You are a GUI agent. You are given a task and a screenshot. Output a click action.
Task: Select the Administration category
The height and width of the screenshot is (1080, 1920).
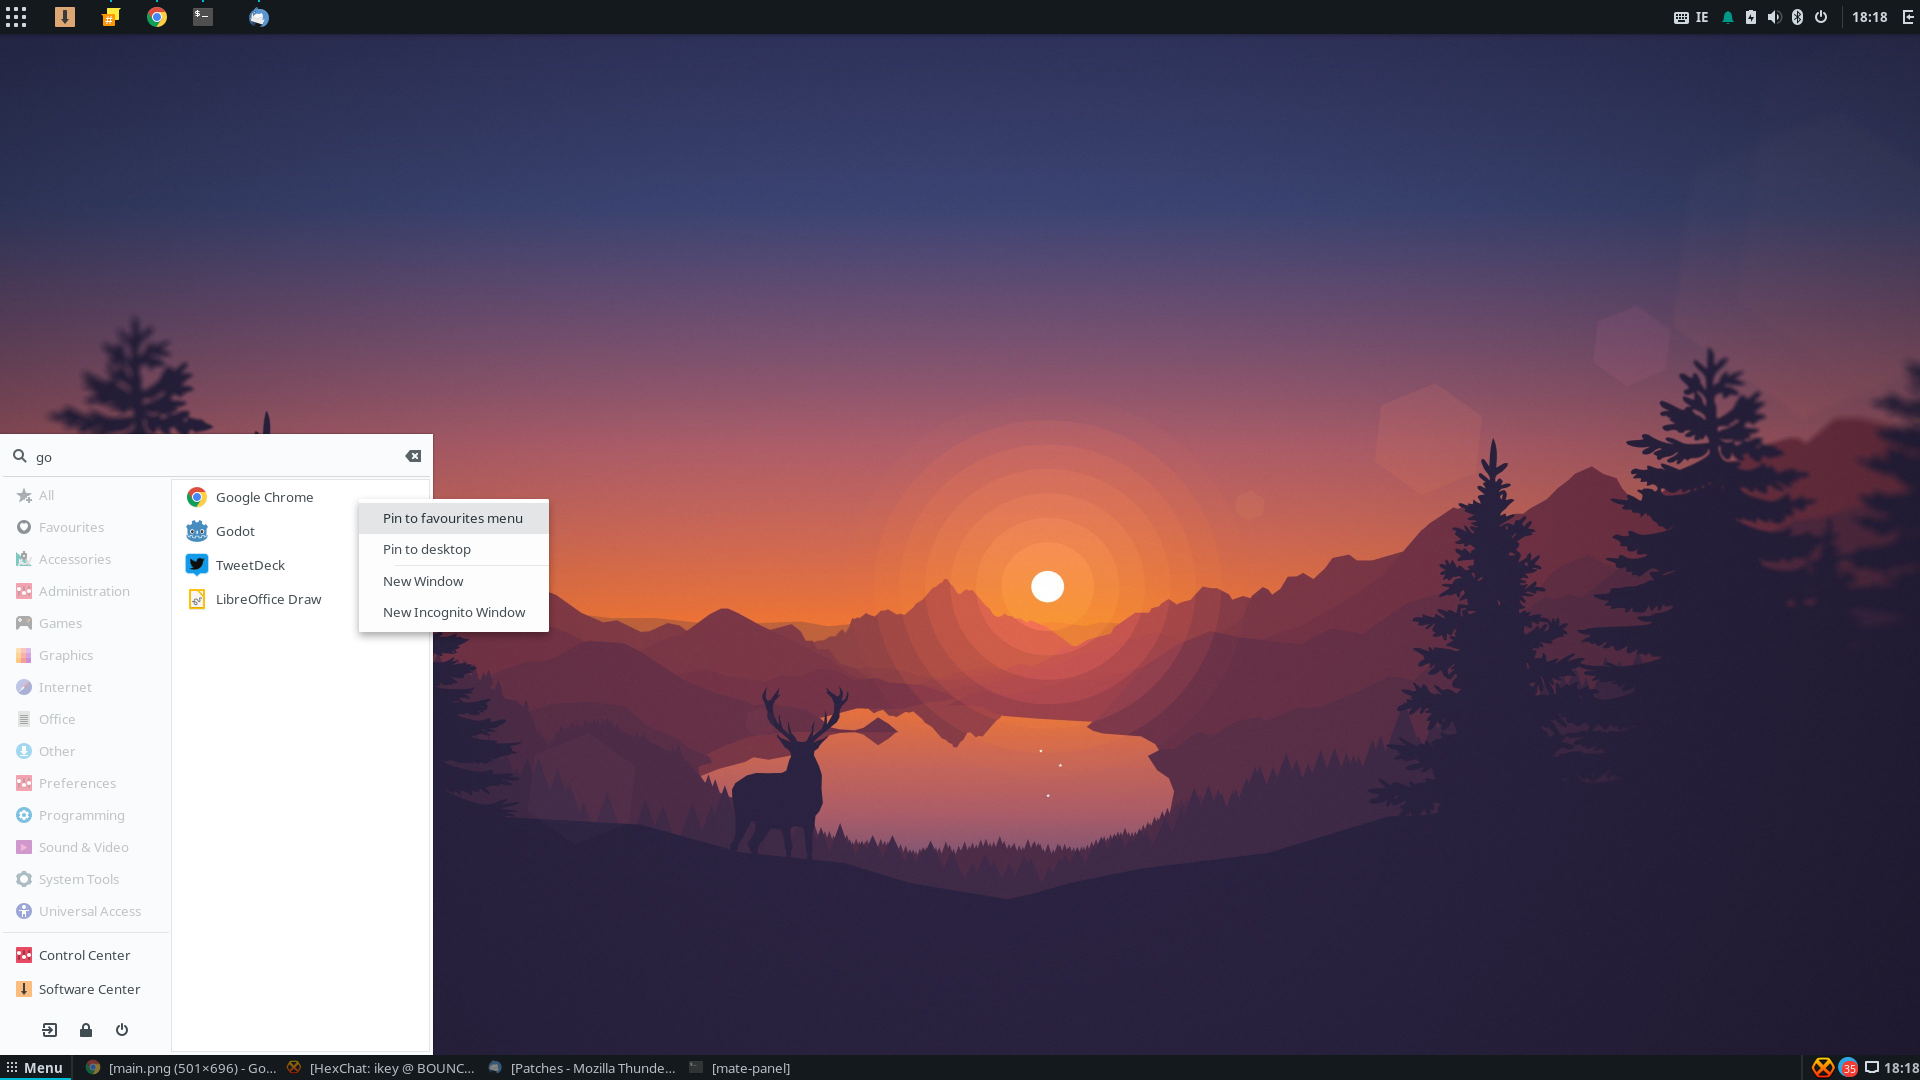86,591
